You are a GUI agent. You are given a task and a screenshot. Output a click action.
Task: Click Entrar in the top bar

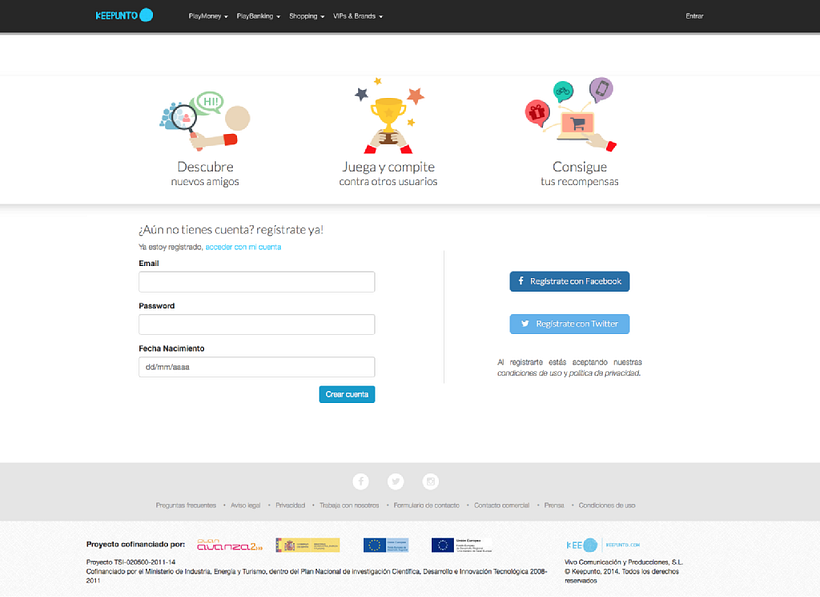point(694,16)
